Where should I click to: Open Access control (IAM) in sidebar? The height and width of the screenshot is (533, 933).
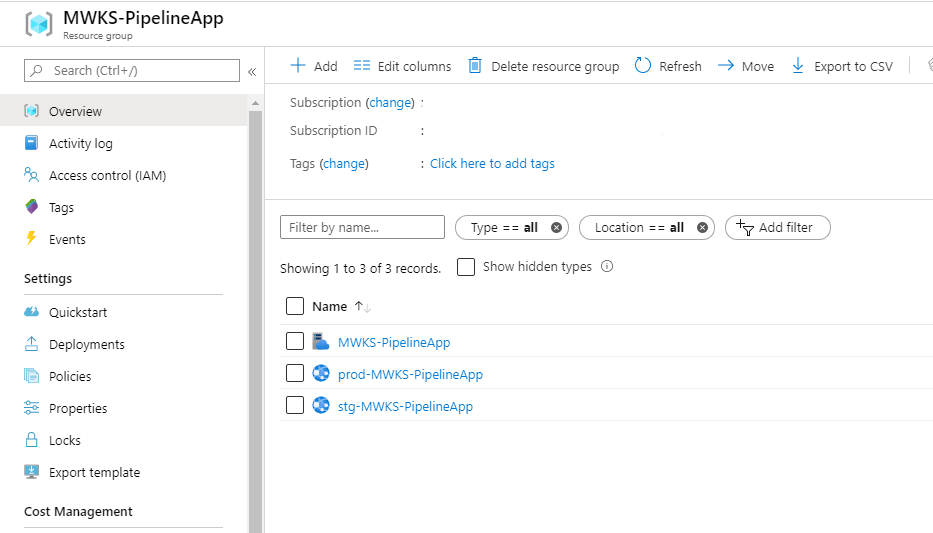[x=107, y=176]
